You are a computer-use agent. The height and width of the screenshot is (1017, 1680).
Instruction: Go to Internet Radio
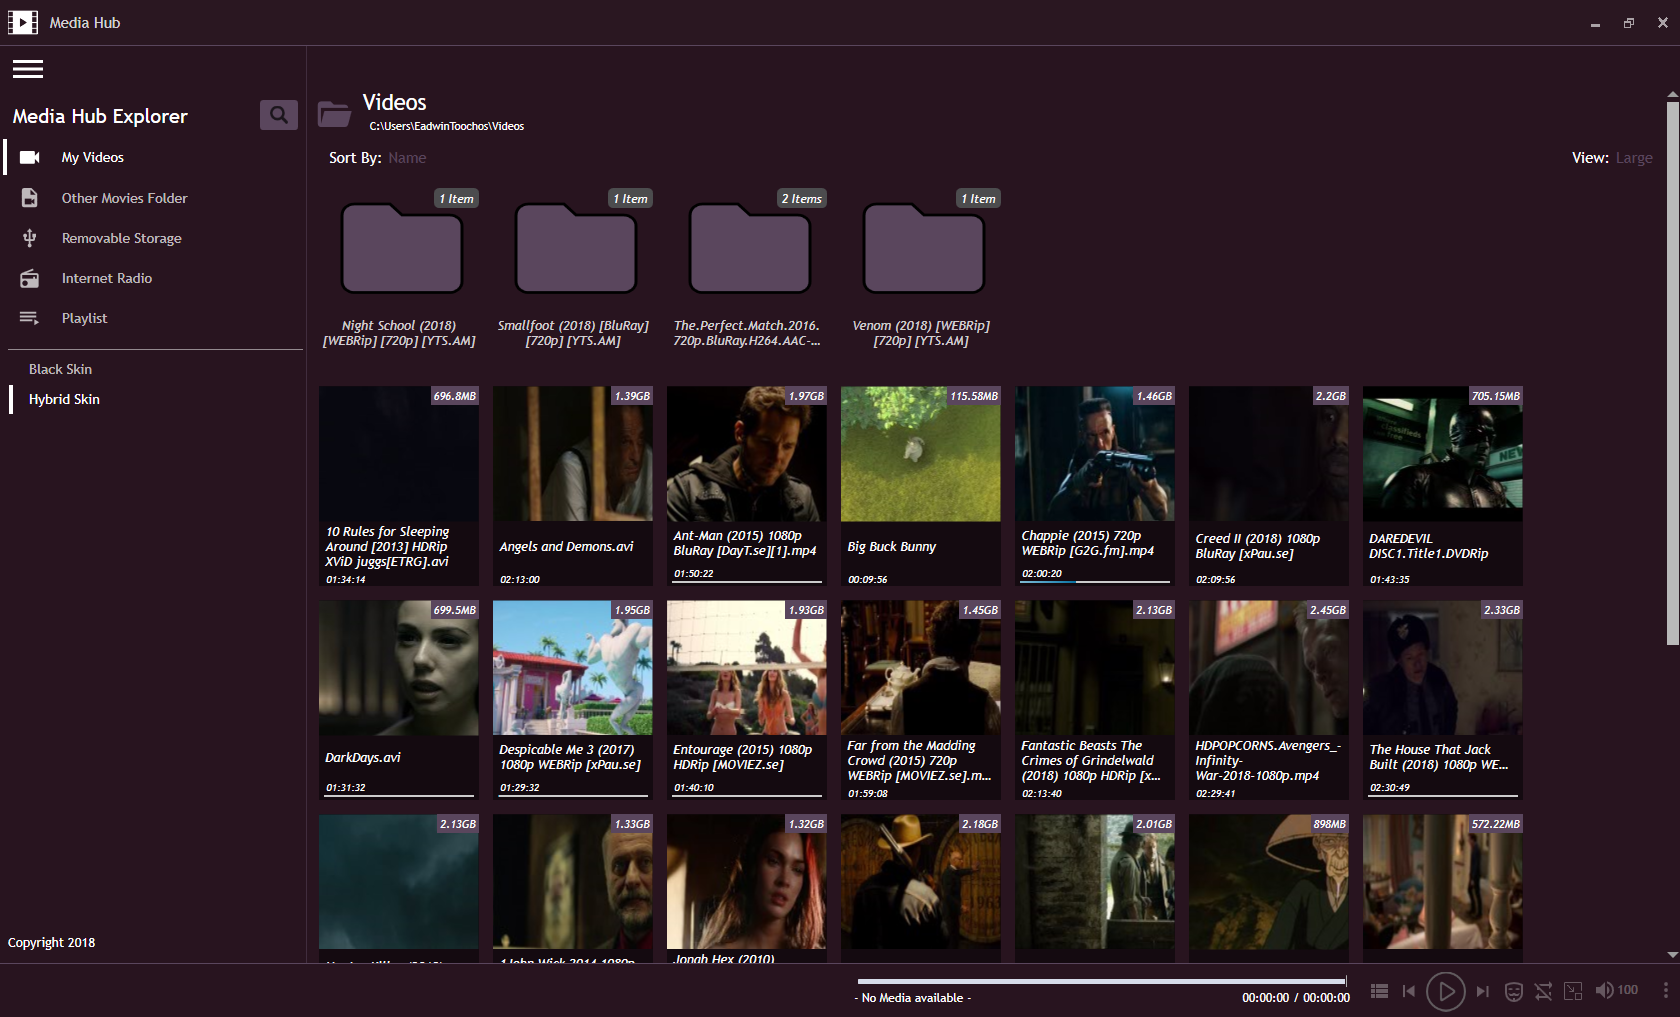click(x=107, y=278)
